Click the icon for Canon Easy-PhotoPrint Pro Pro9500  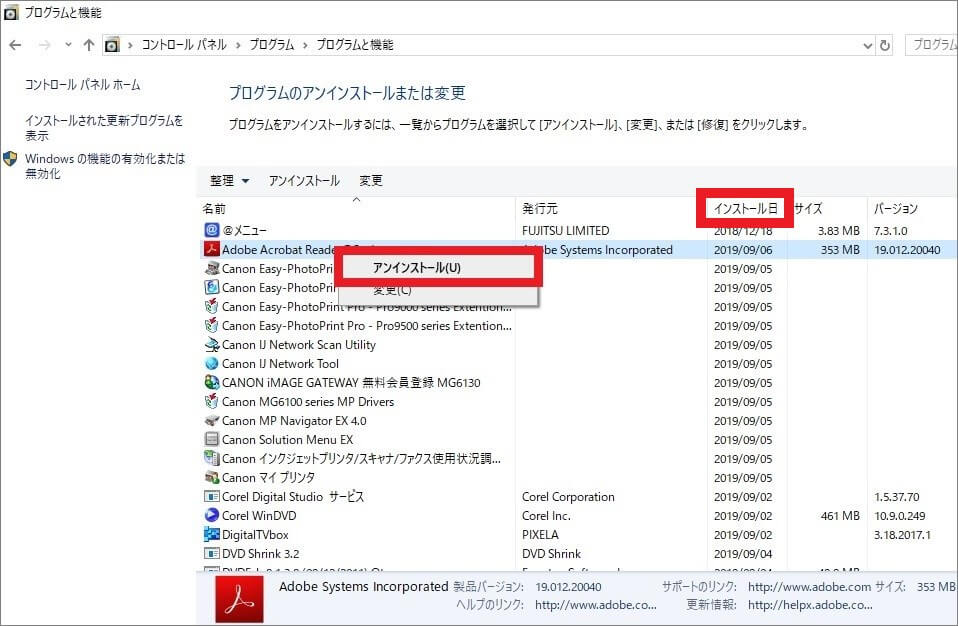(x=211, y=326)
